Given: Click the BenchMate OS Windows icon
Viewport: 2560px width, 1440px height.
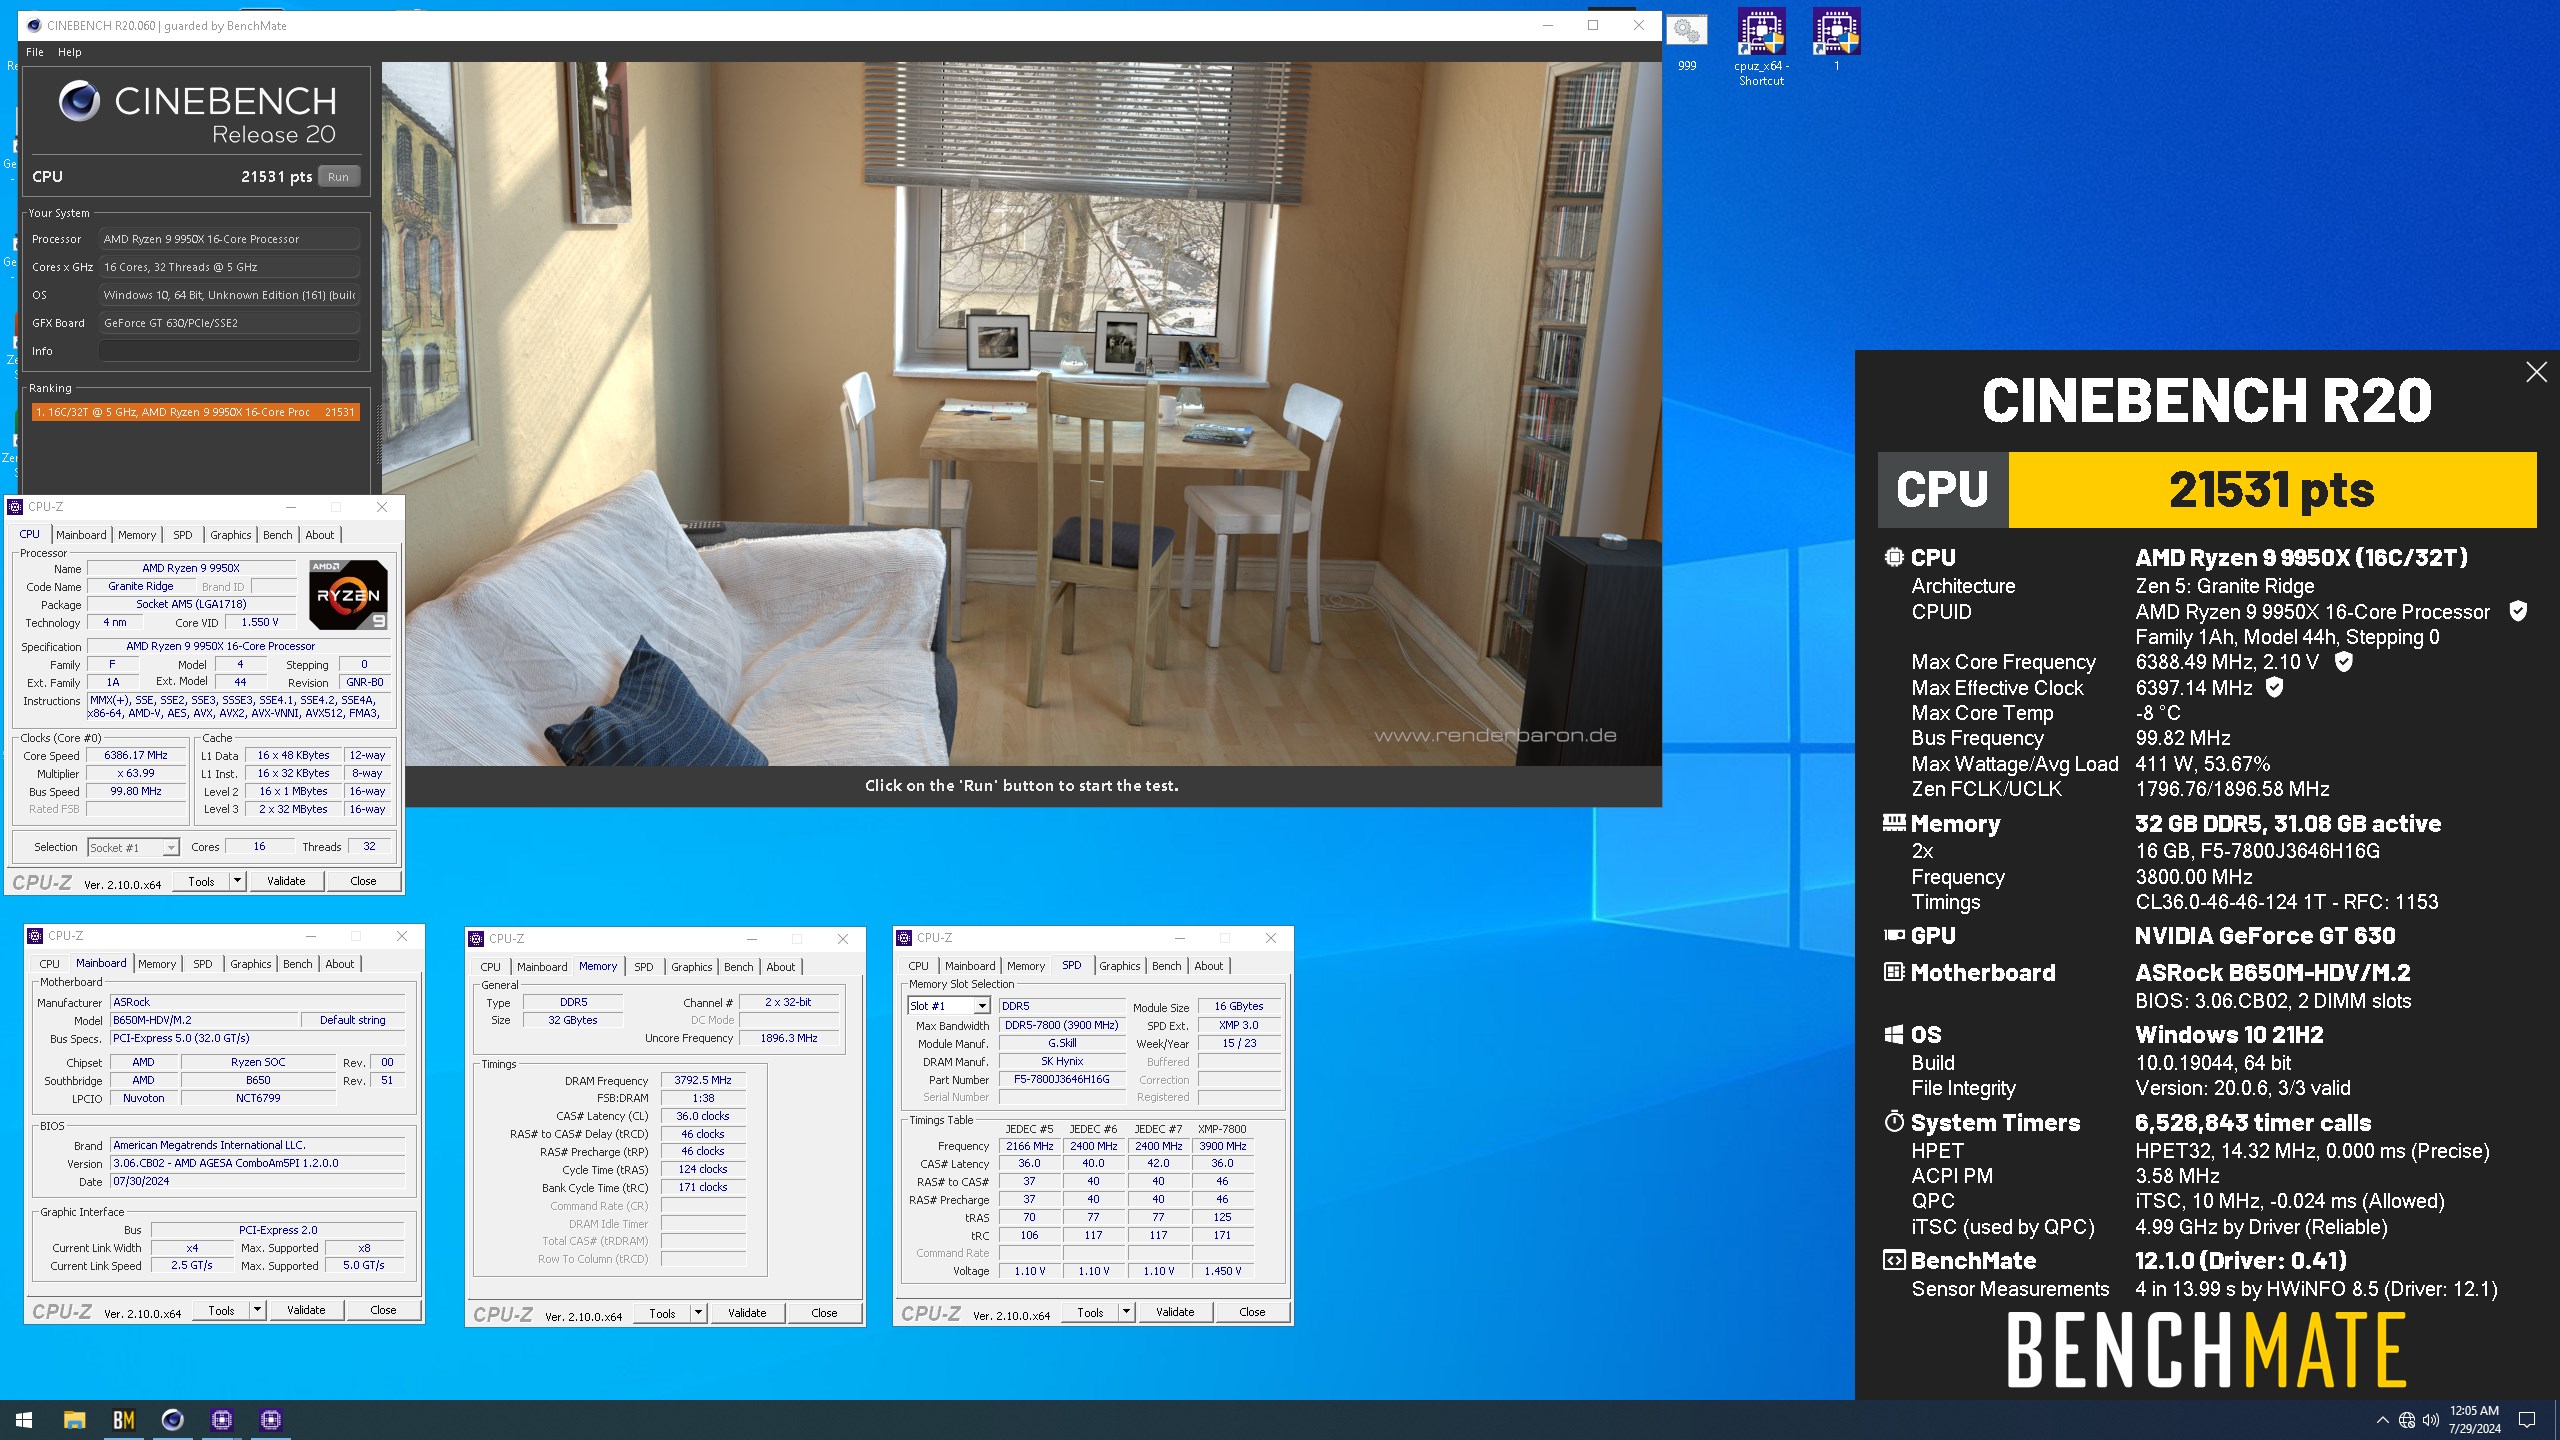Looking at the screenshot, I should coord(1893,1034).
